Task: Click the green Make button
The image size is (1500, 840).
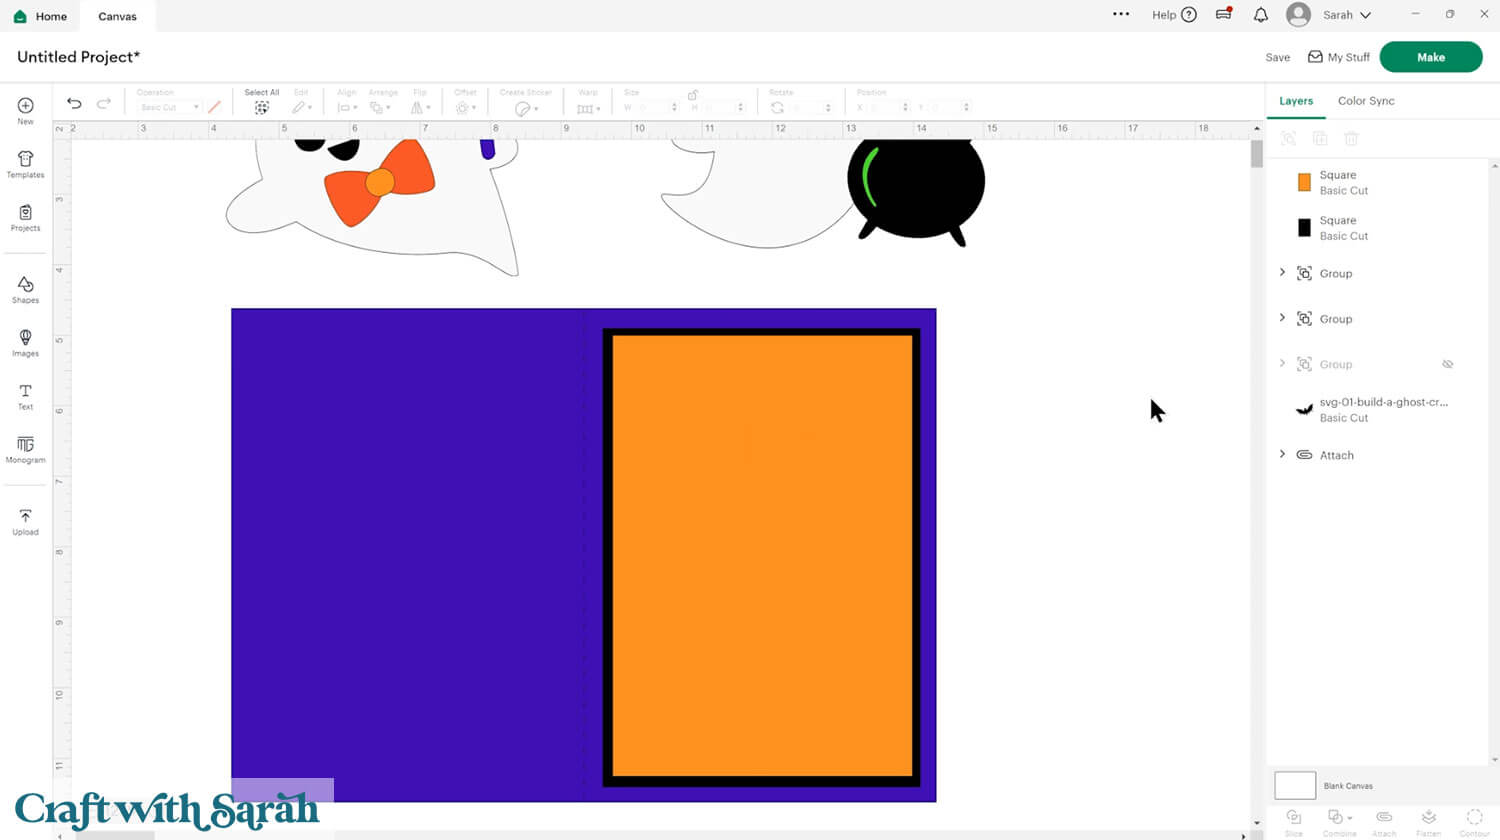Action: pos(1431,57)
